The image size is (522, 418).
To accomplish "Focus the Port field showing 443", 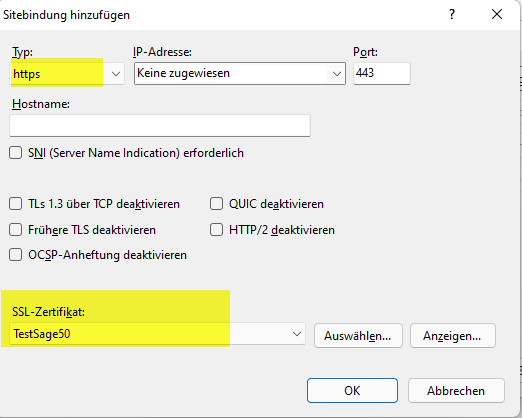I will (382, 73).
